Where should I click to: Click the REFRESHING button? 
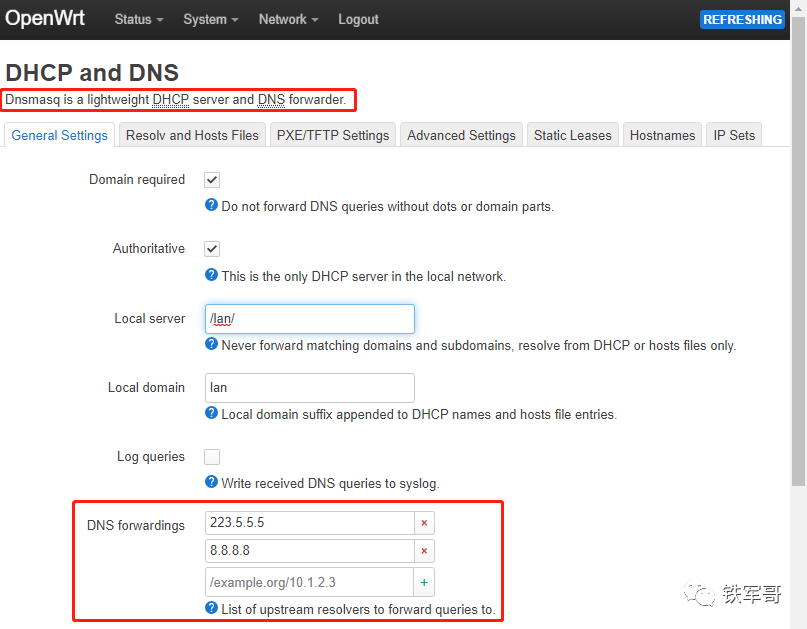tap(742, 19)
